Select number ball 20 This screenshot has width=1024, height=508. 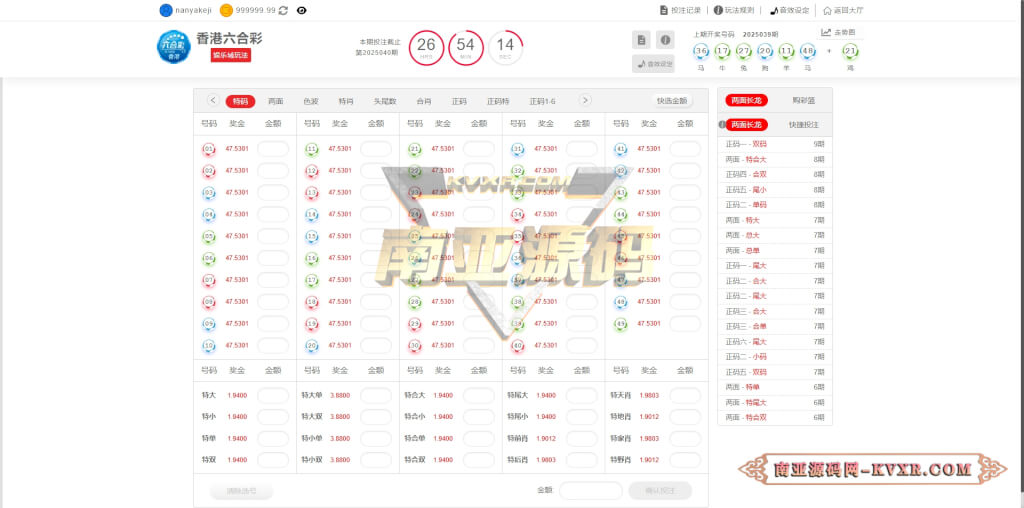click(312, 345)
